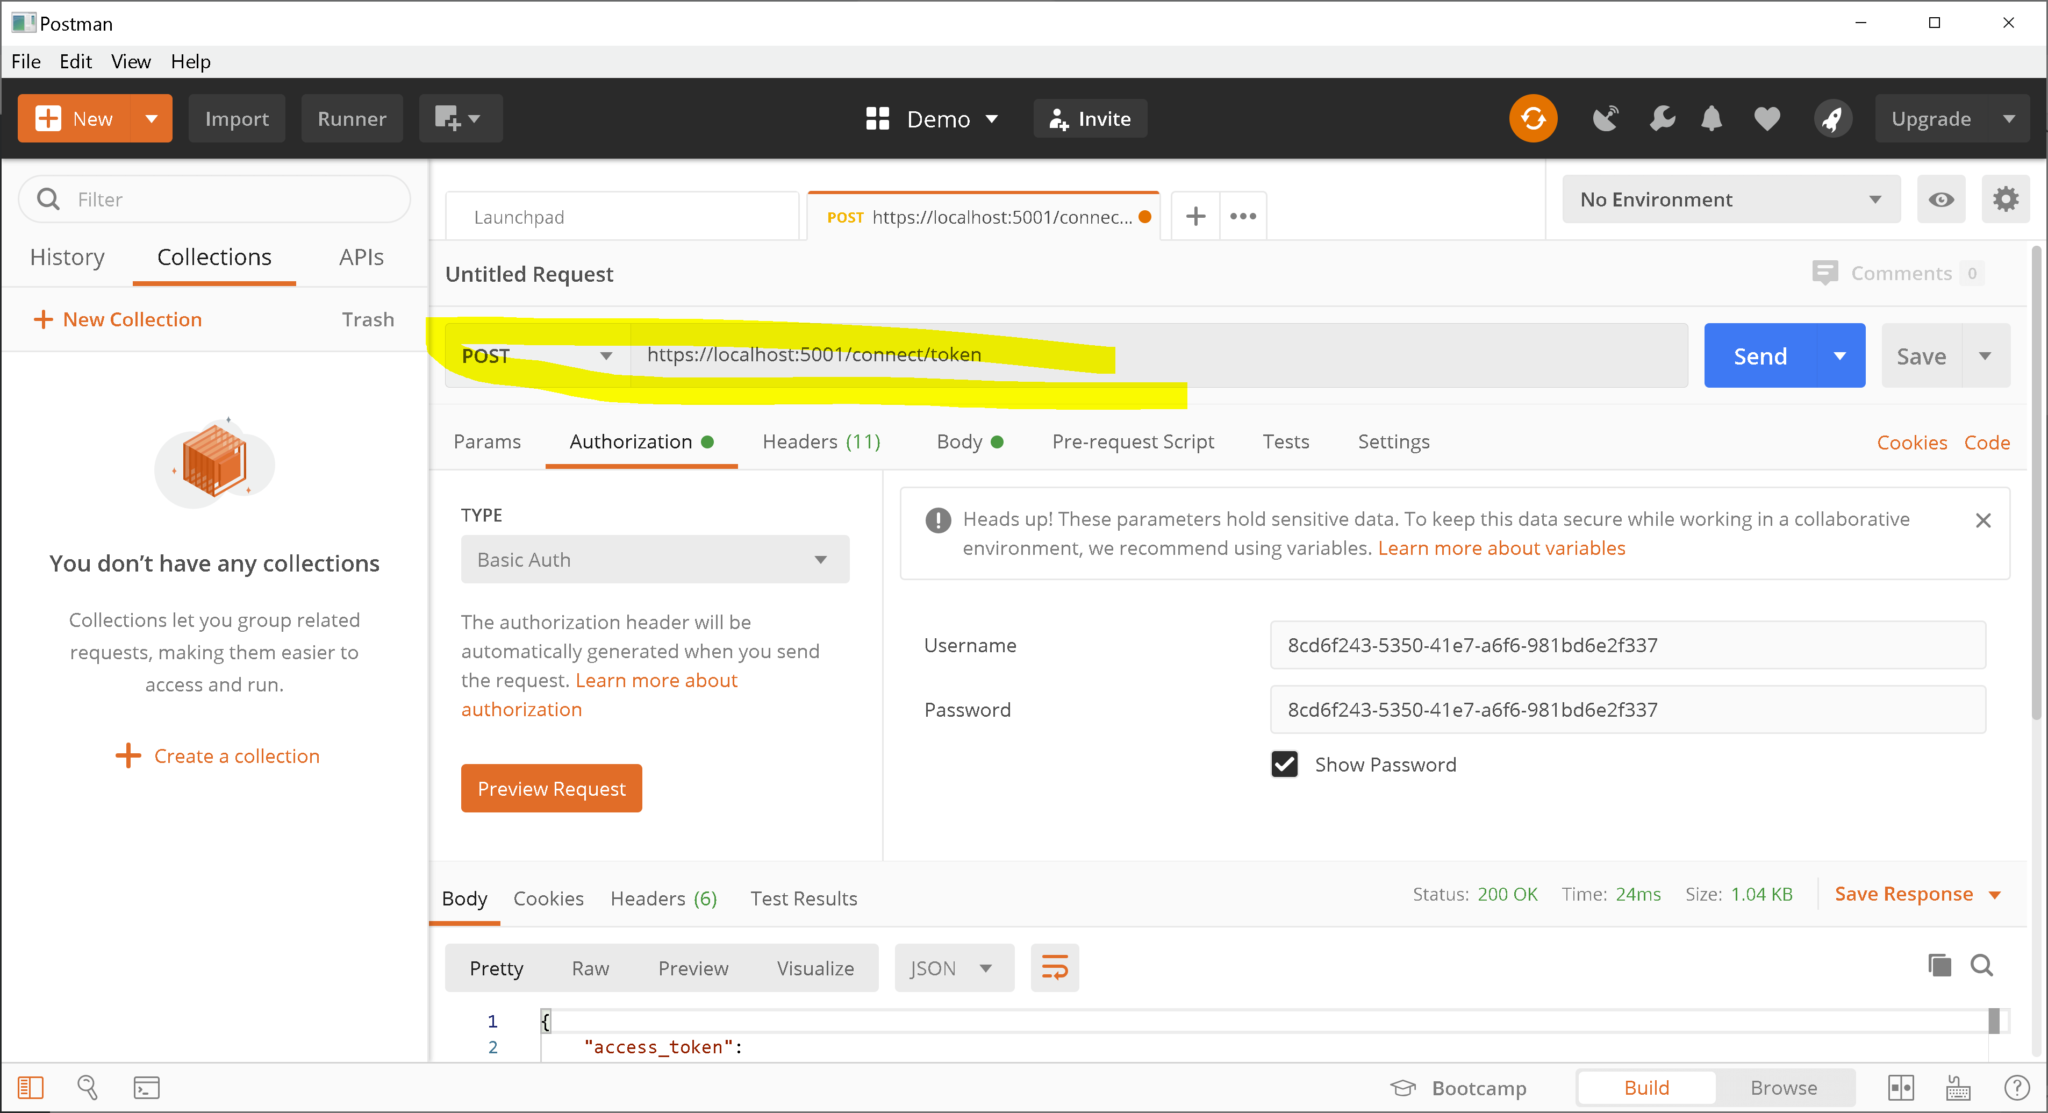Screen dimensions: 2048x1113
Task: Open Manage Environments gear icon
Action: coord(2005,199)
